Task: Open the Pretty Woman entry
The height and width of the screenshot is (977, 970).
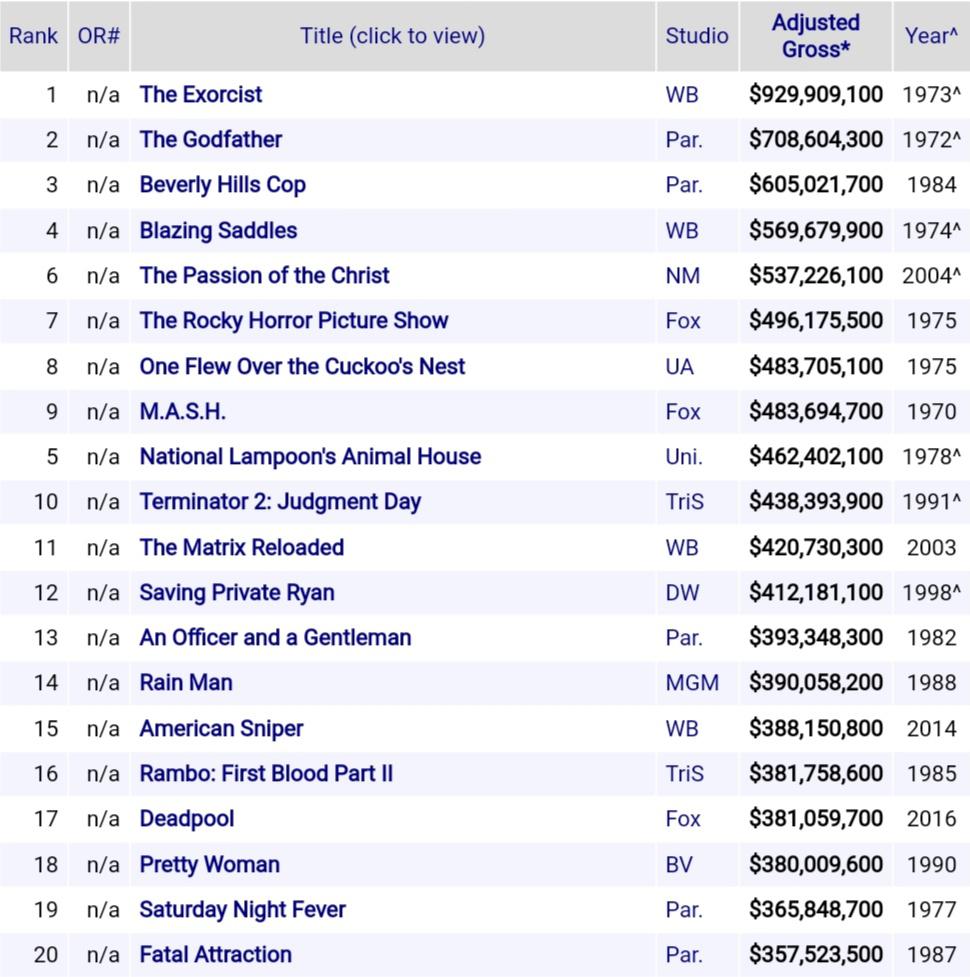Action: coord(208,863)
